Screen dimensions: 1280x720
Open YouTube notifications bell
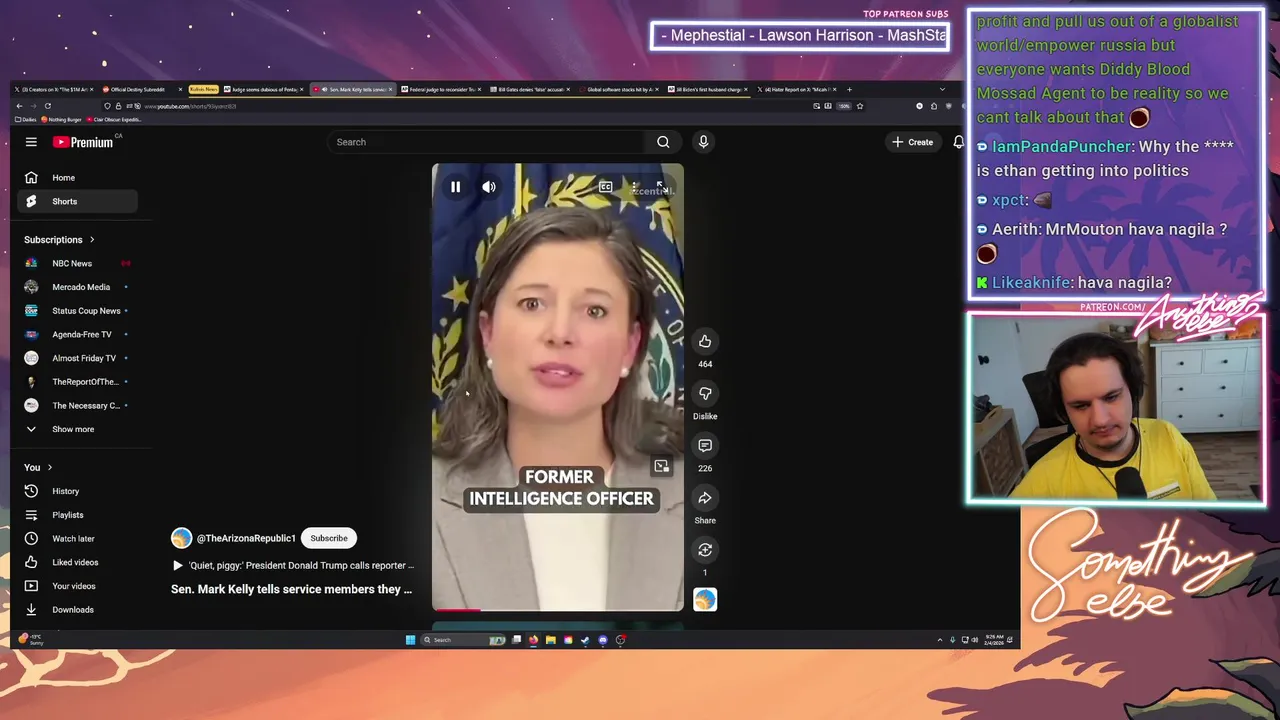pos(958,142)
